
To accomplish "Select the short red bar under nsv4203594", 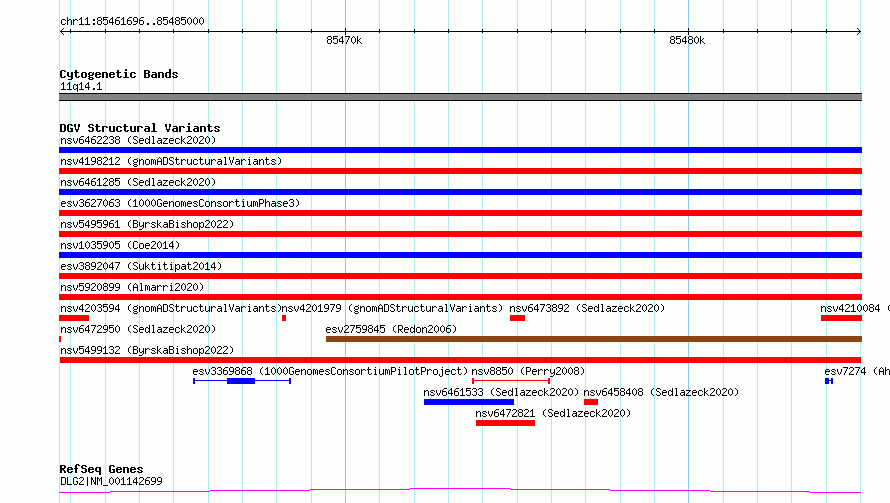I will pyautogui.click(x=74, y=318).
